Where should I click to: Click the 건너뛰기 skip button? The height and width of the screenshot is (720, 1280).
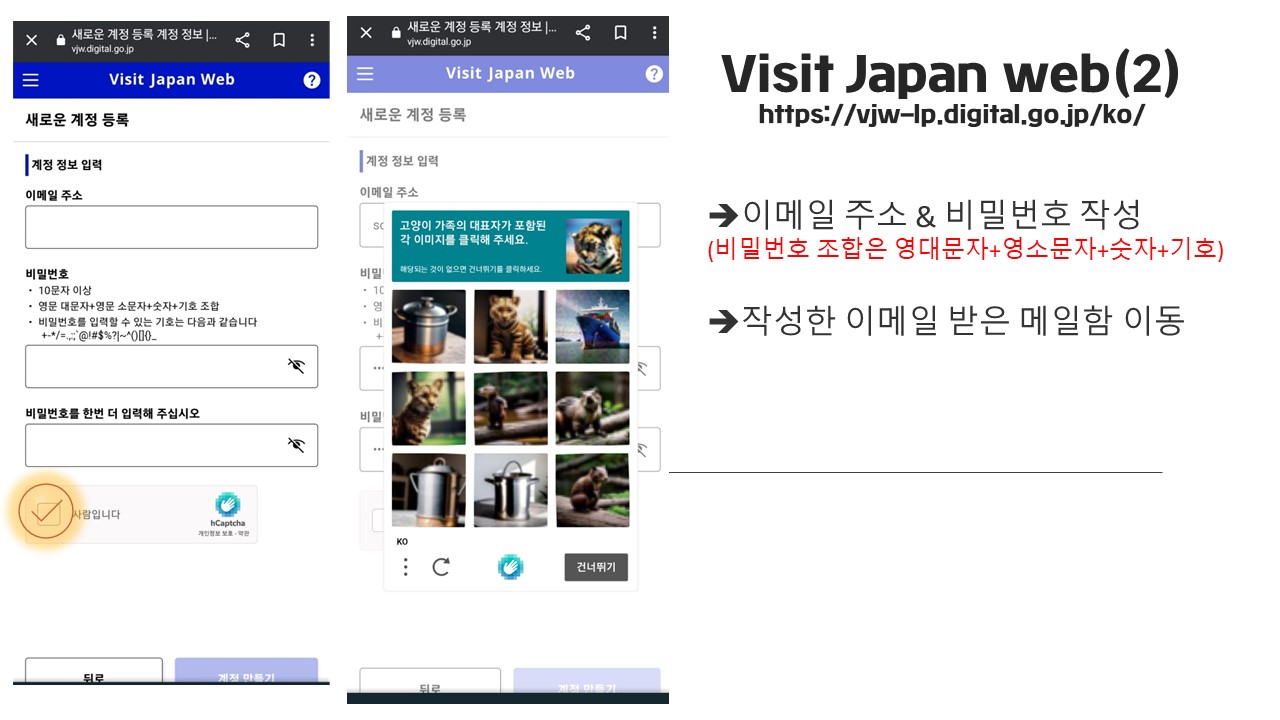coord(596,567)
